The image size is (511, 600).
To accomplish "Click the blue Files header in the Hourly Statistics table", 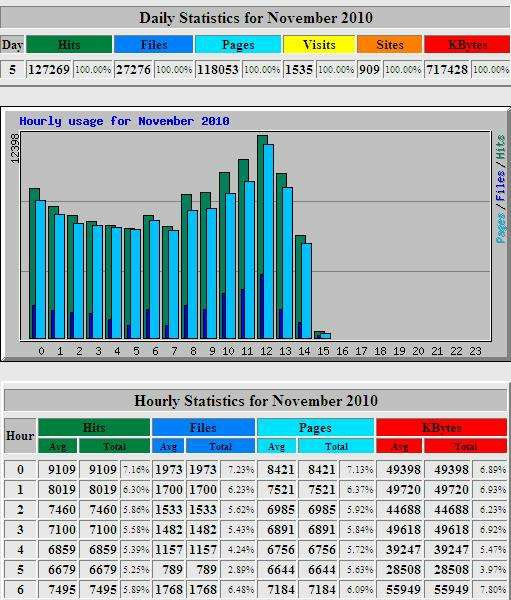I will point(203,427).
